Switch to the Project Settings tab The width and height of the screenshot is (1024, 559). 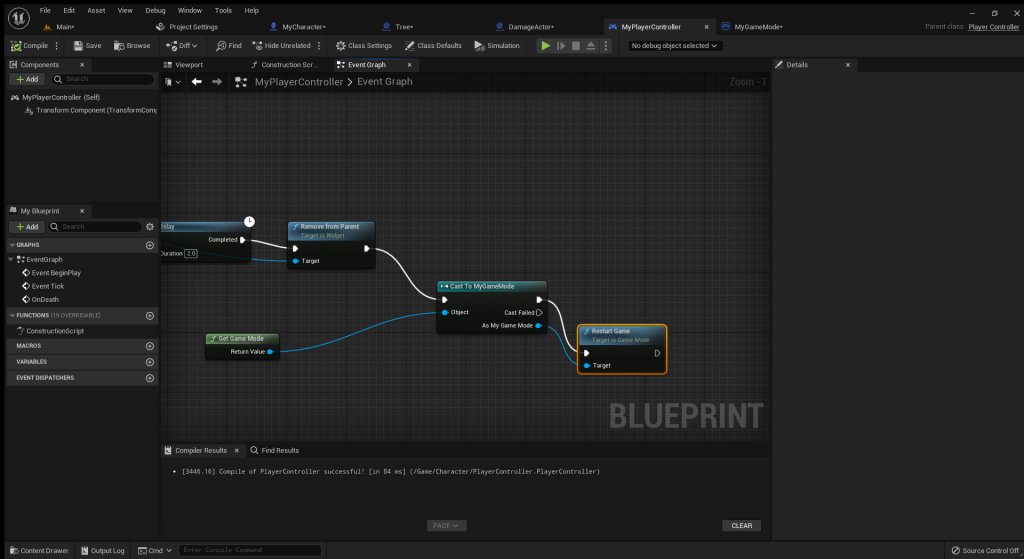[193, 27]
